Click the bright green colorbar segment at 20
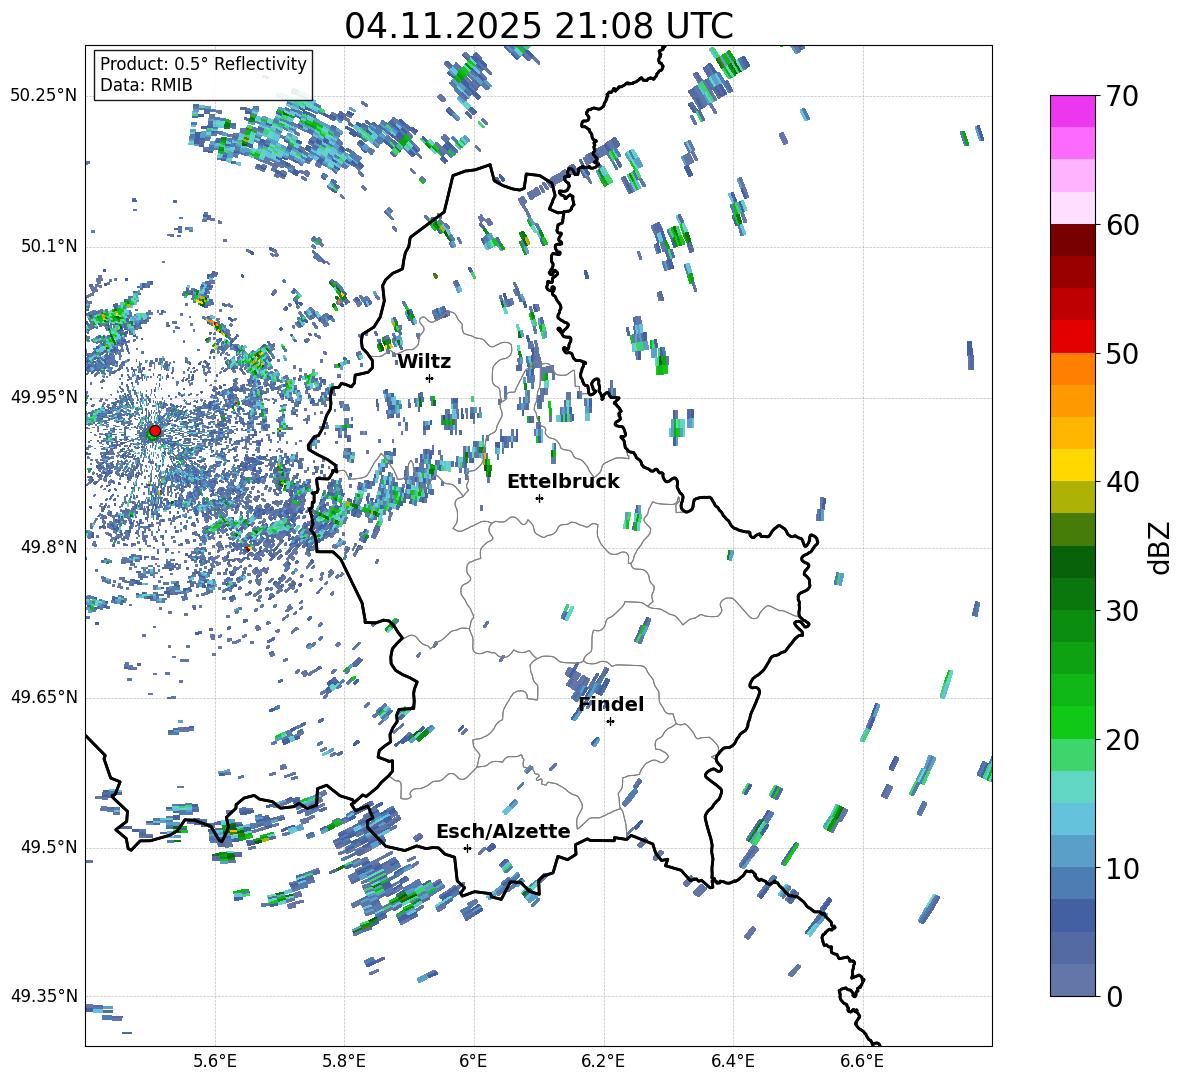This screenshot has width=1184, height=1081. coord(1072,722)
